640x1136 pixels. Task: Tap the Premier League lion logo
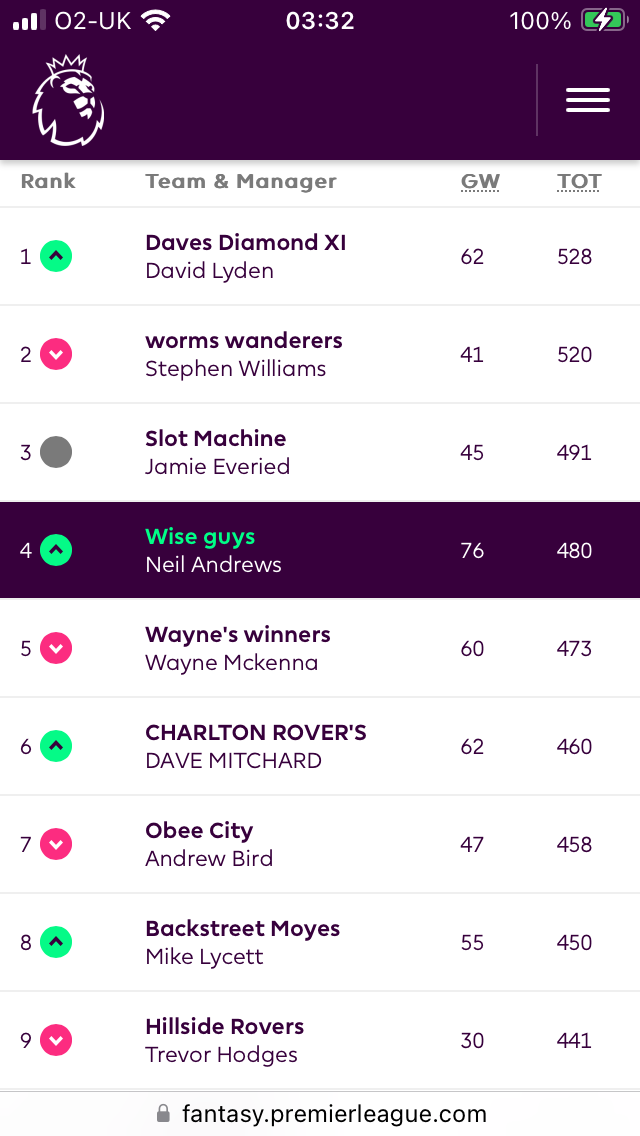pyautogui.click(x=69, y=99)
